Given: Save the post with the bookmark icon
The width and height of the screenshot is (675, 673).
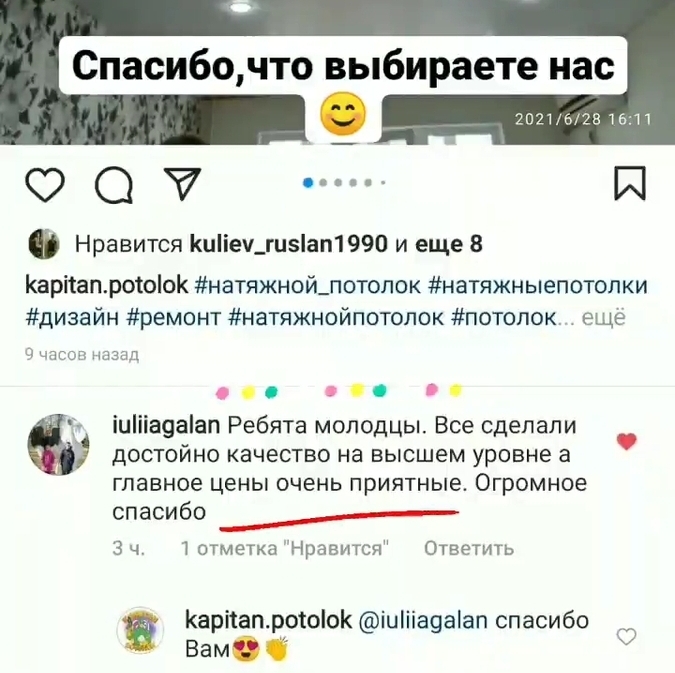Looking at the screenshot, I should click(x=630, y=183).
